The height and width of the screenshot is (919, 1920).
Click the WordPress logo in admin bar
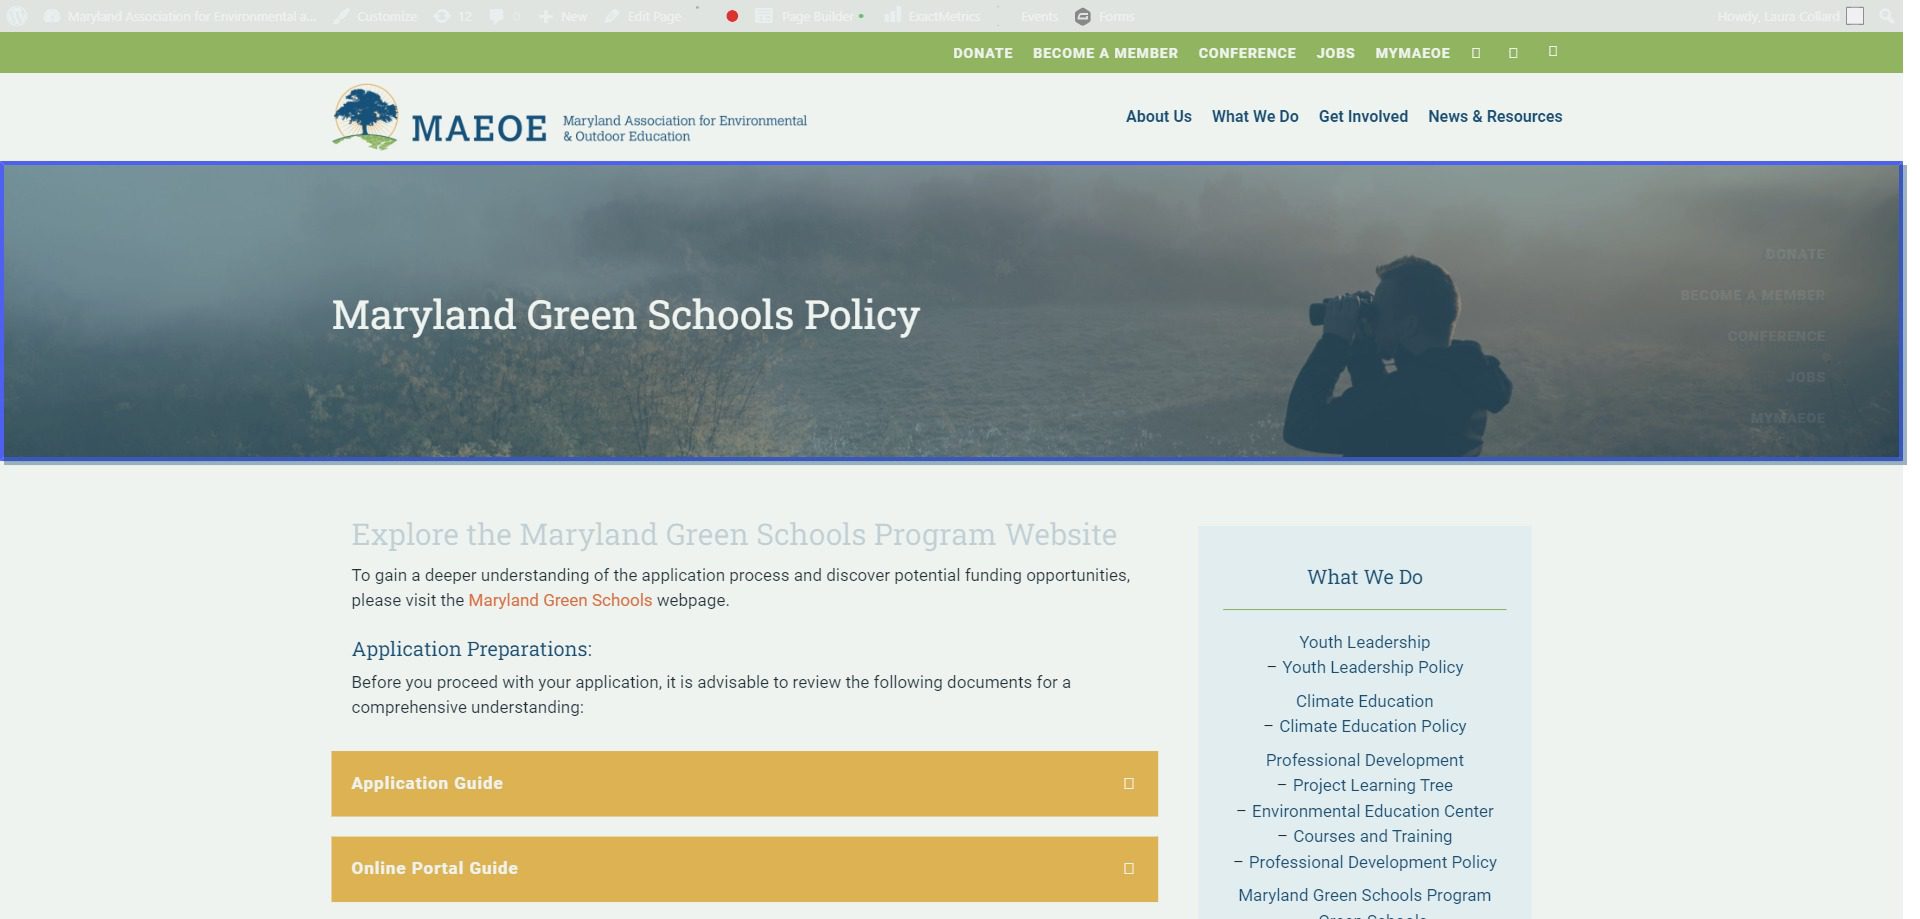pos(17,16)
